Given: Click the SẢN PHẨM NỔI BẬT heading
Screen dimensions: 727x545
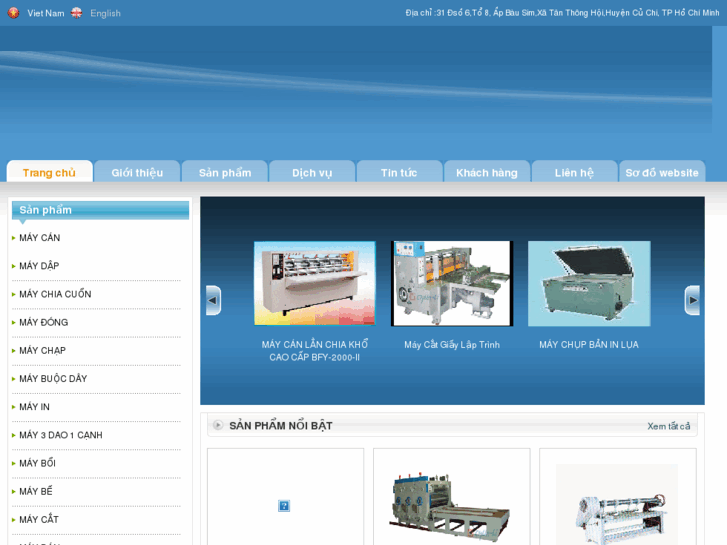Looking at the screenshot, I should tap(281, 426).
